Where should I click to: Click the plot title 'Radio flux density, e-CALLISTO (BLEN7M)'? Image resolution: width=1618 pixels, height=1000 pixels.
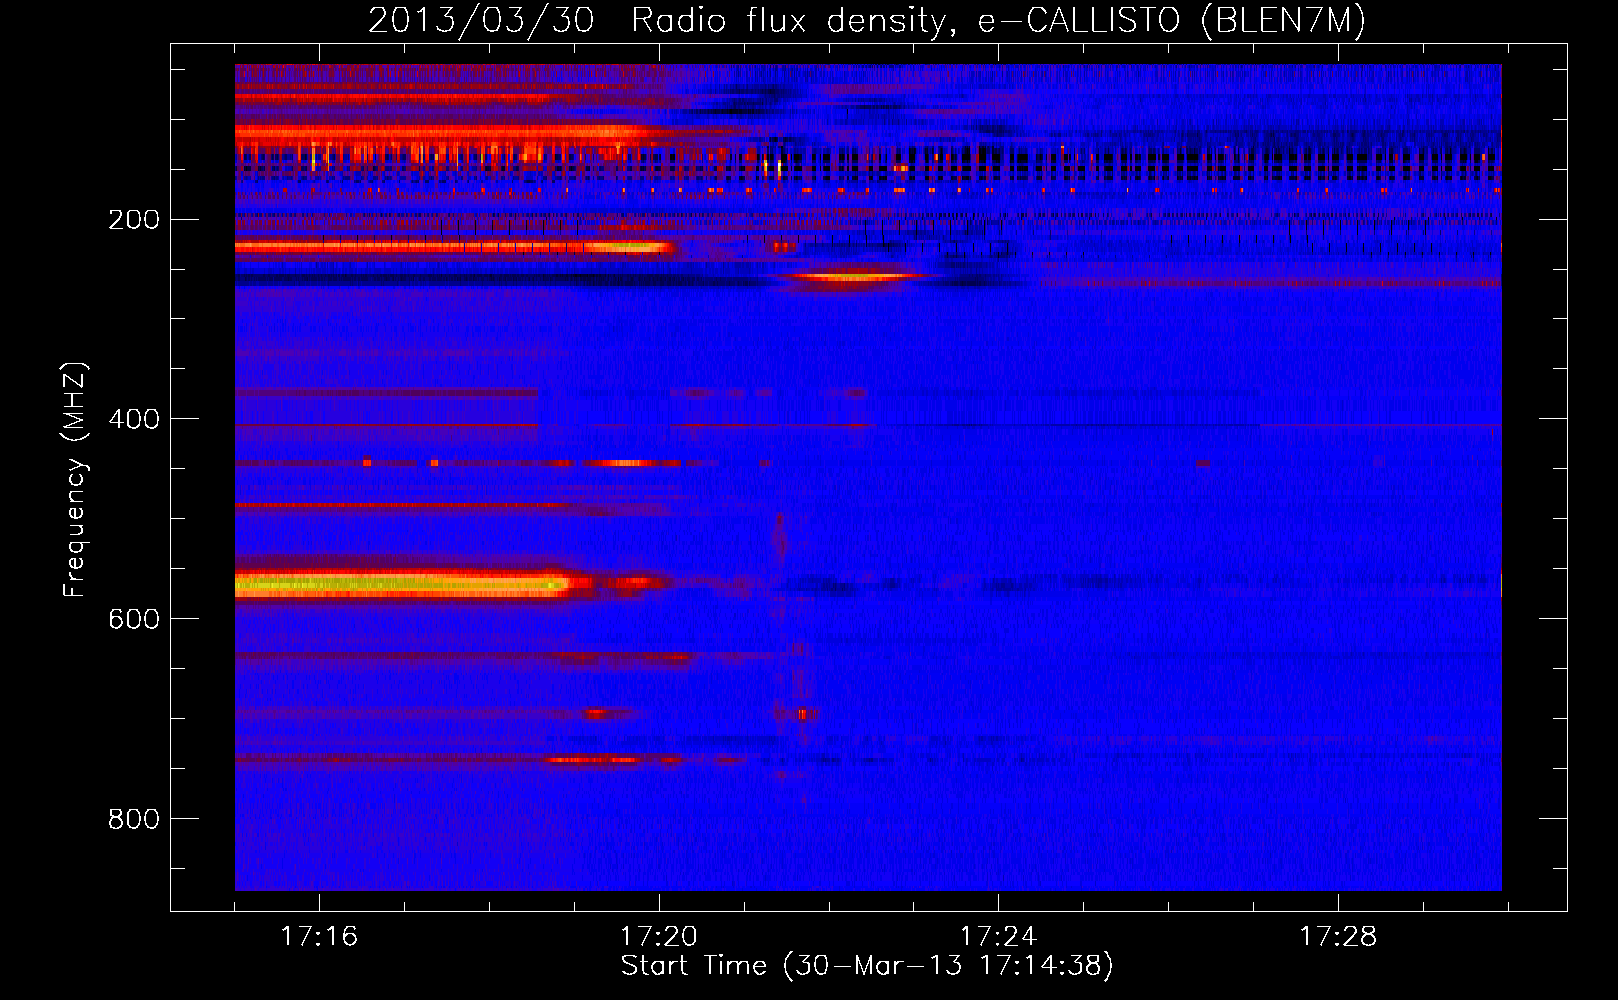click(998, 20)
